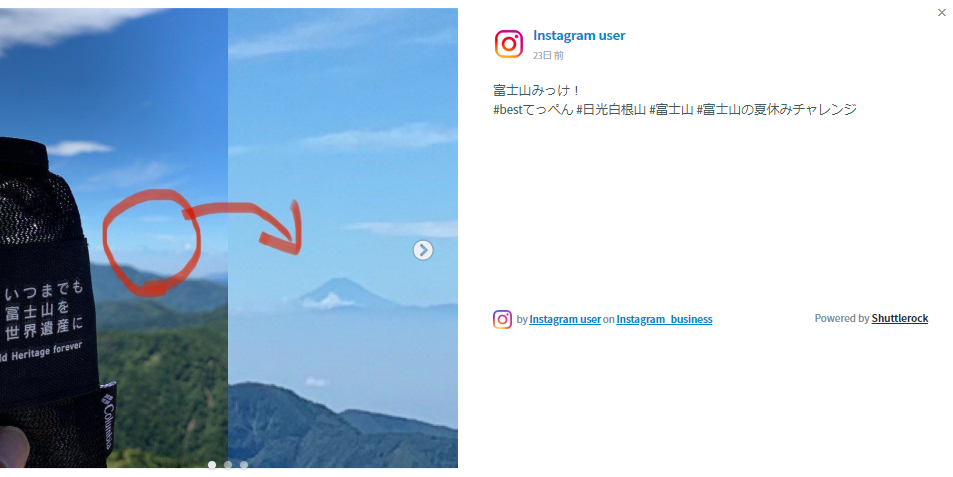Open the Instagram user profile heading
Screen dimensions: 953x477
[x=579, y=35]
